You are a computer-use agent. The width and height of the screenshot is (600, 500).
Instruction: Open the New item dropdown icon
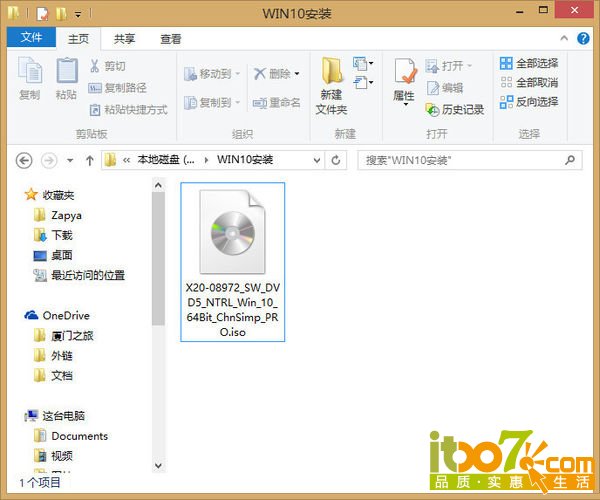[x=363, y=63]
